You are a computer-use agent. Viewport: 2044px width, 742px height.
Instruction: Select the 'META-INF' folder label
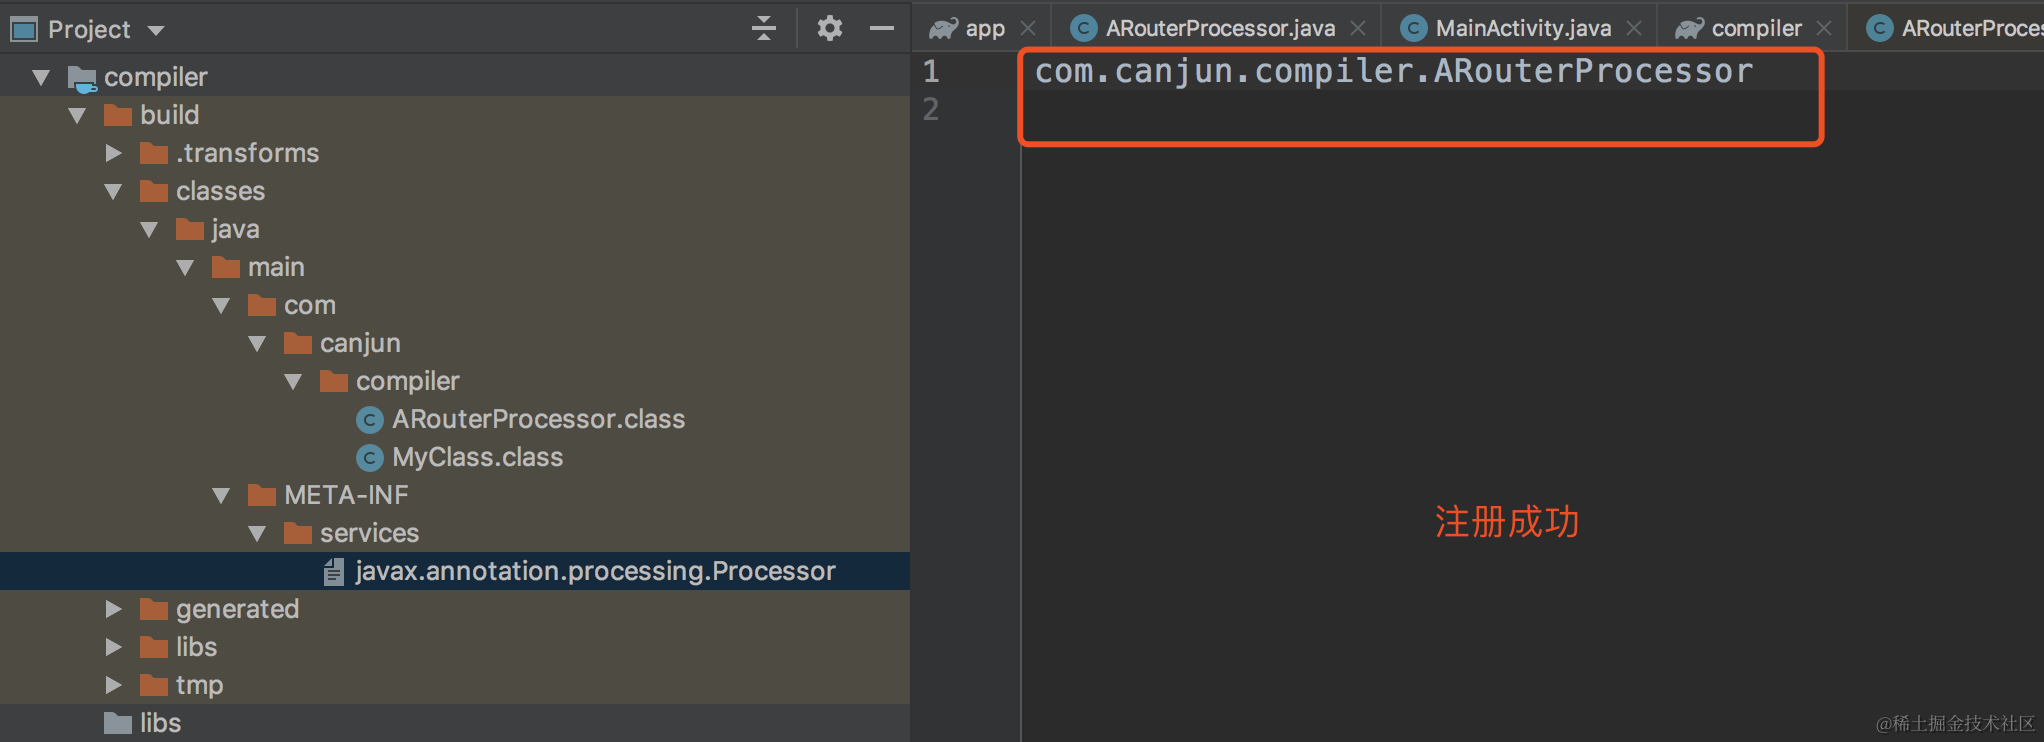[346, 495]
